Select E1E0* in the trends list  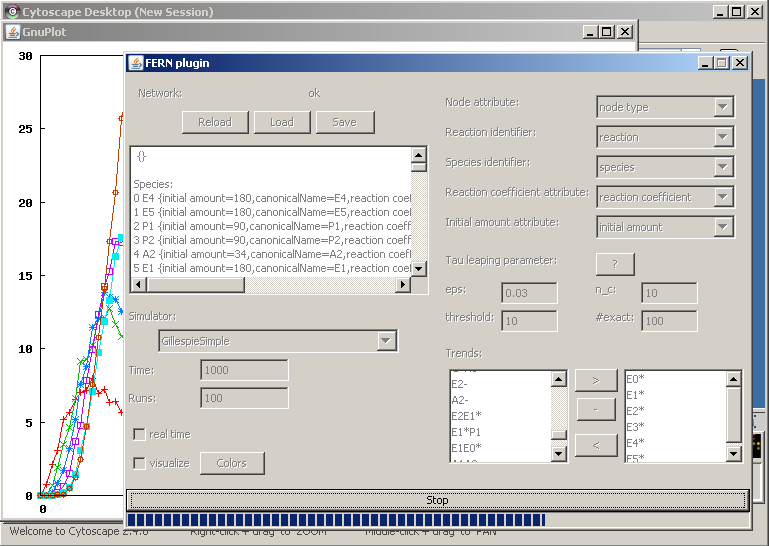click(500, 447)
